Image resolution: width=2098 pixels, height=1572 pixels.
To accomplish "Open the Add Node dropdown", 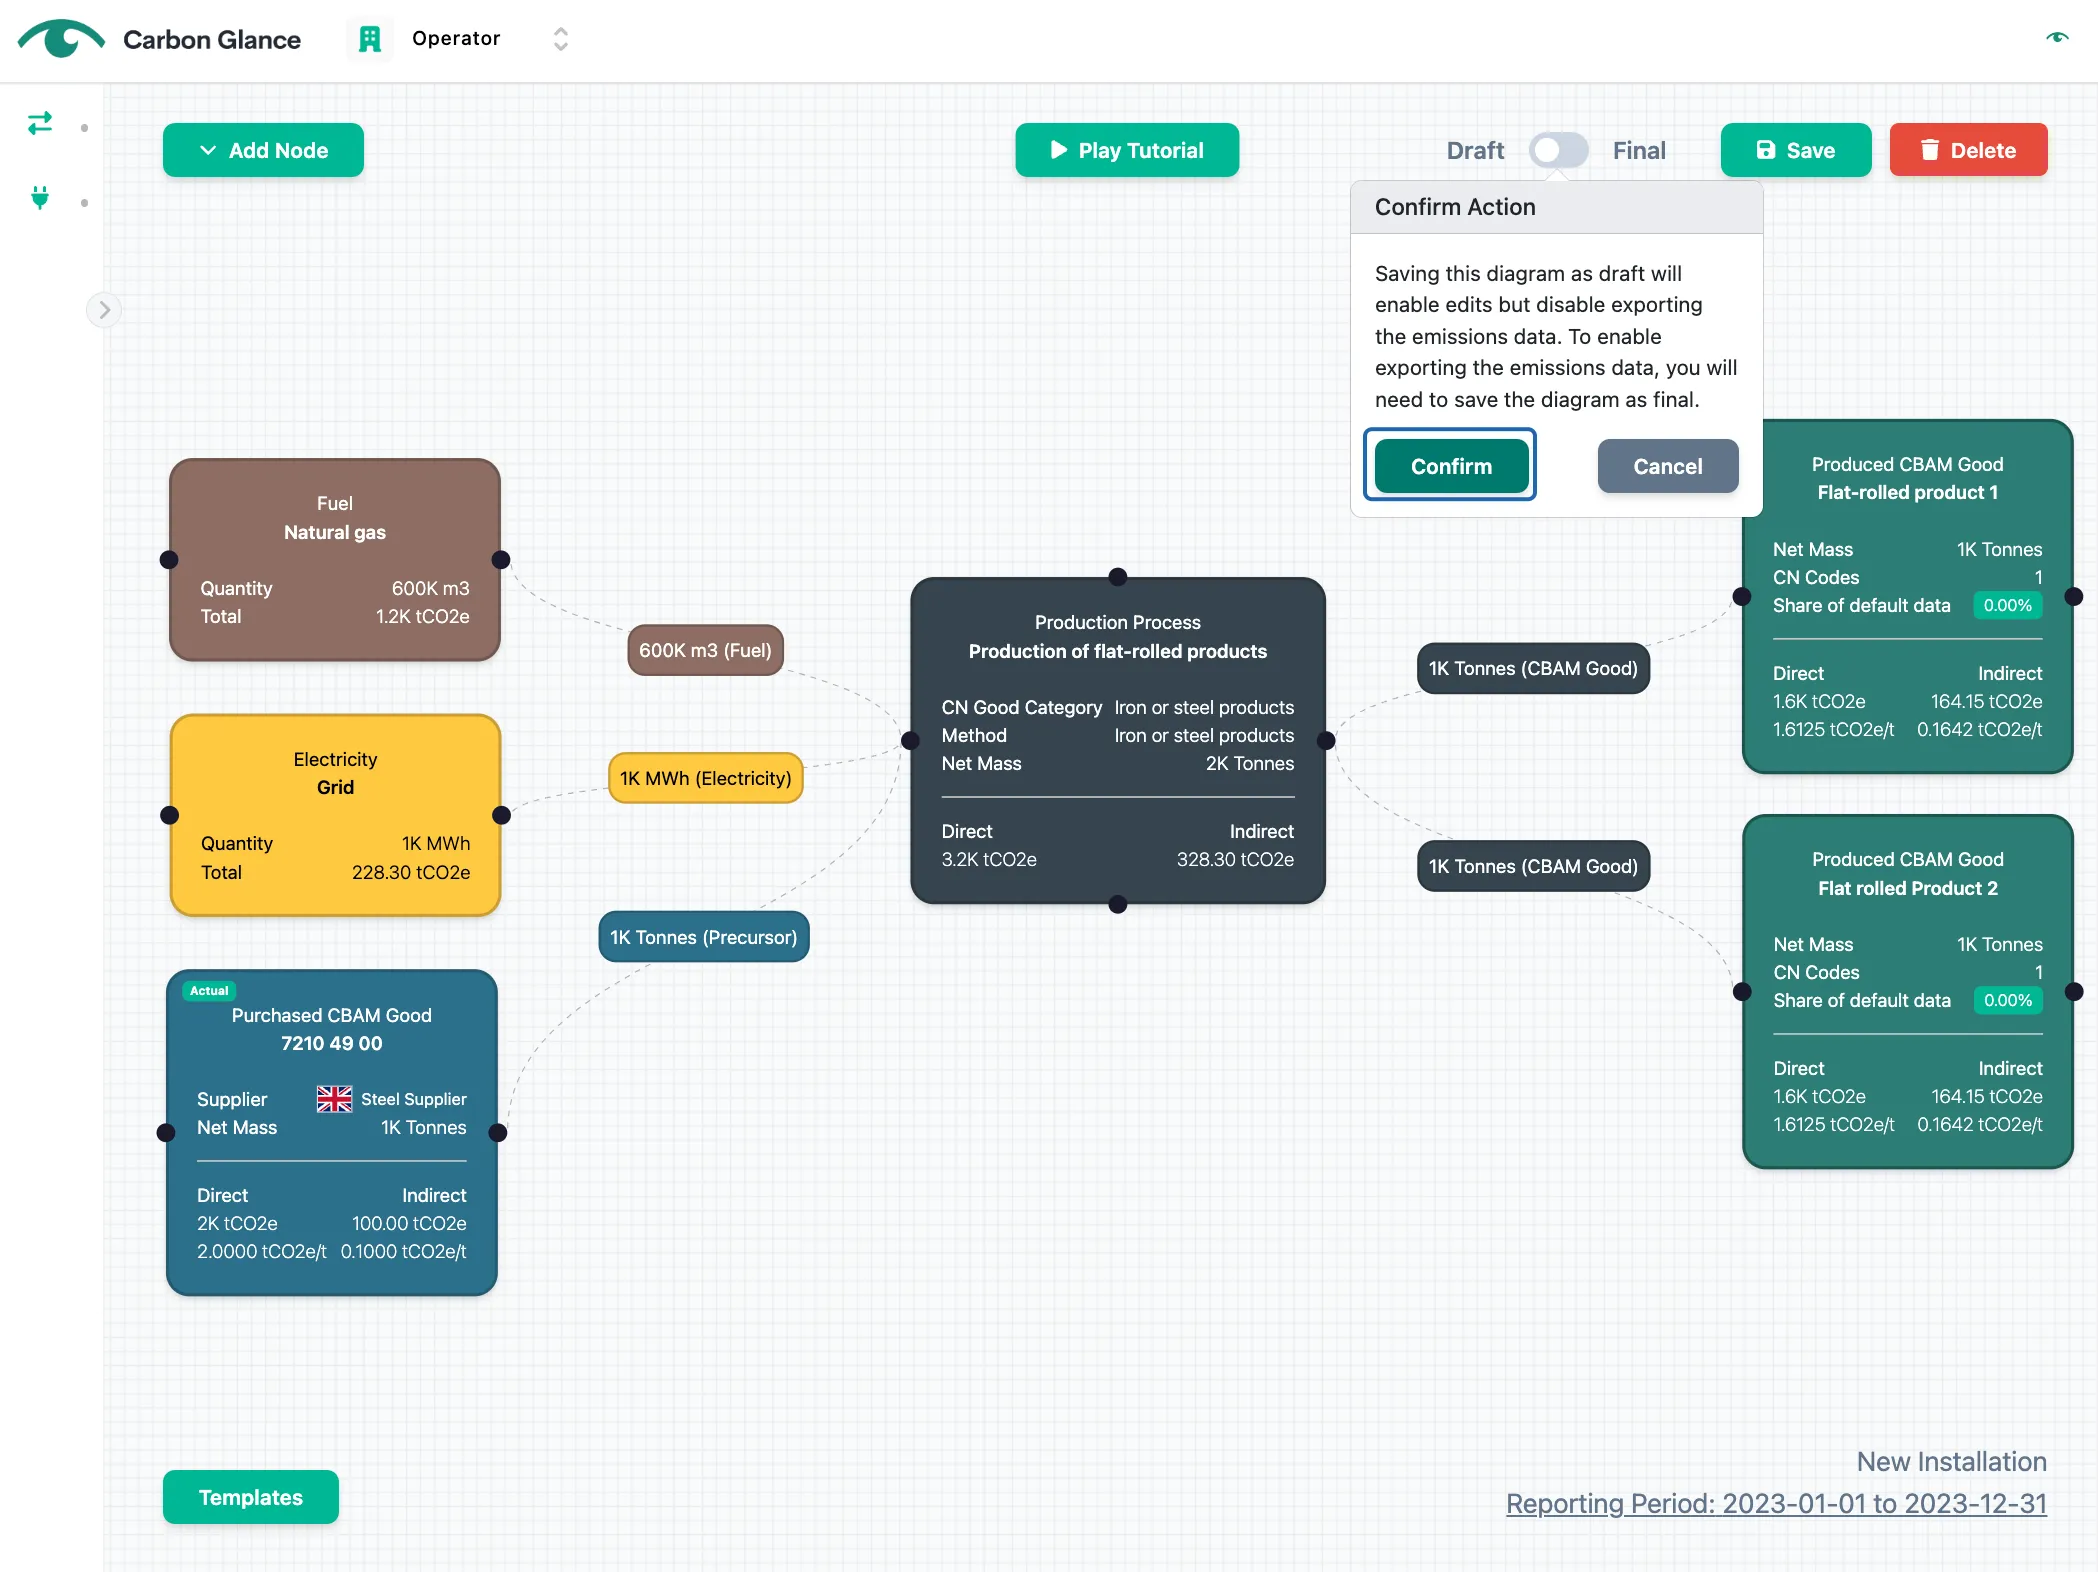I will point(263,150).
